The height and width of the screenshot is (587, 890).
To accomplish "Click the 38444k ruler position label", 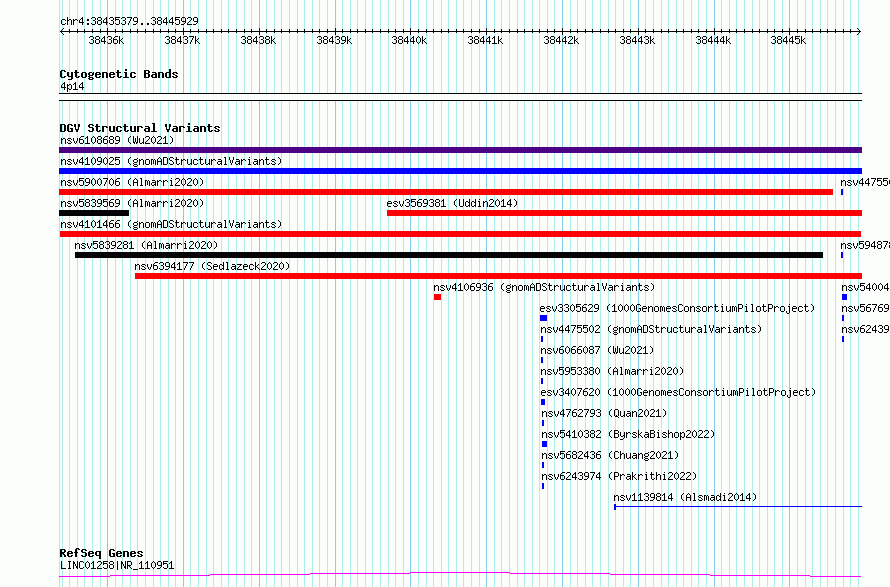I will 713,40.
